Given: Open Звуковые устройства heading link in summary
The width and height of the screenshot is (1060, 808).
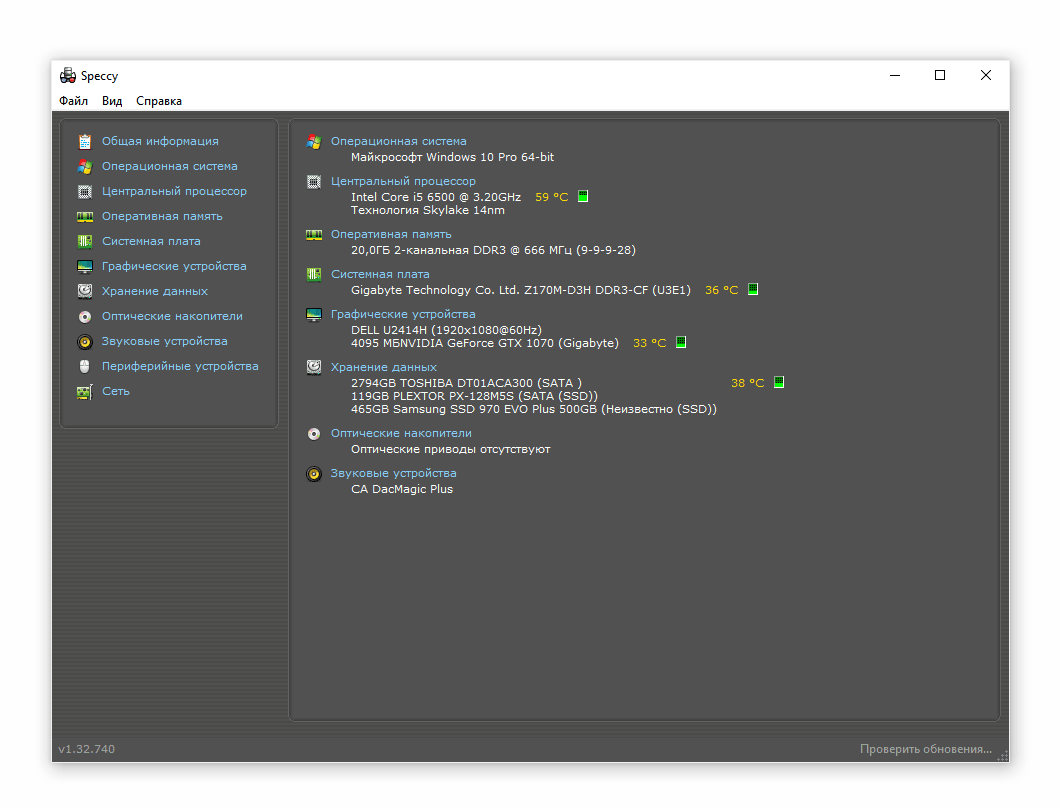Looking at the screenshot, I should pyautogui.click(x=393, y=473).
